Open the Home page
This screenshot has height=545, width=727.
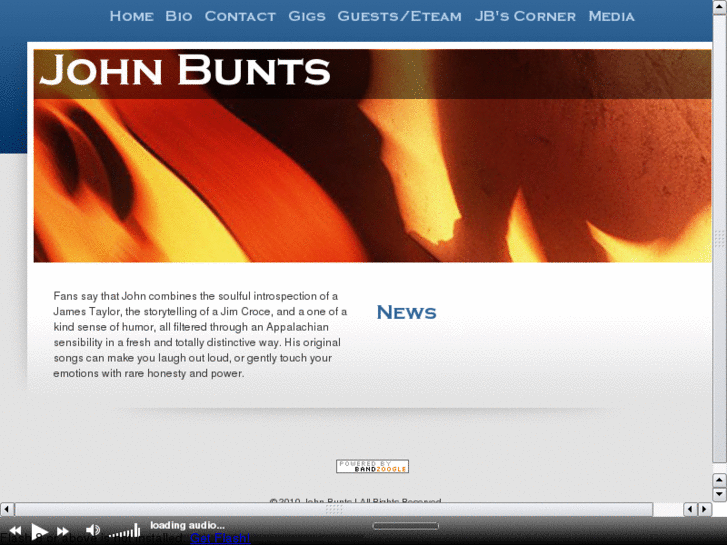point(131,16)
